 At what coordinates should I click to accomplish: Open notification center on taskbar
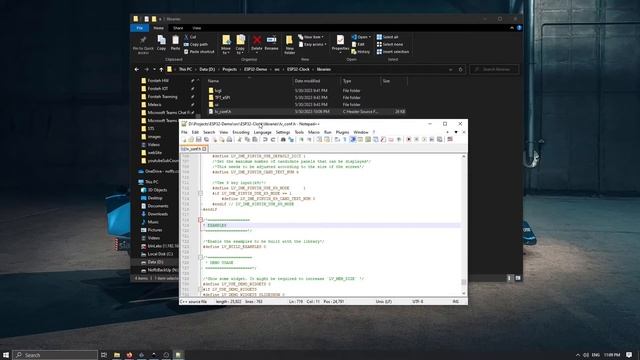point(629,355)
